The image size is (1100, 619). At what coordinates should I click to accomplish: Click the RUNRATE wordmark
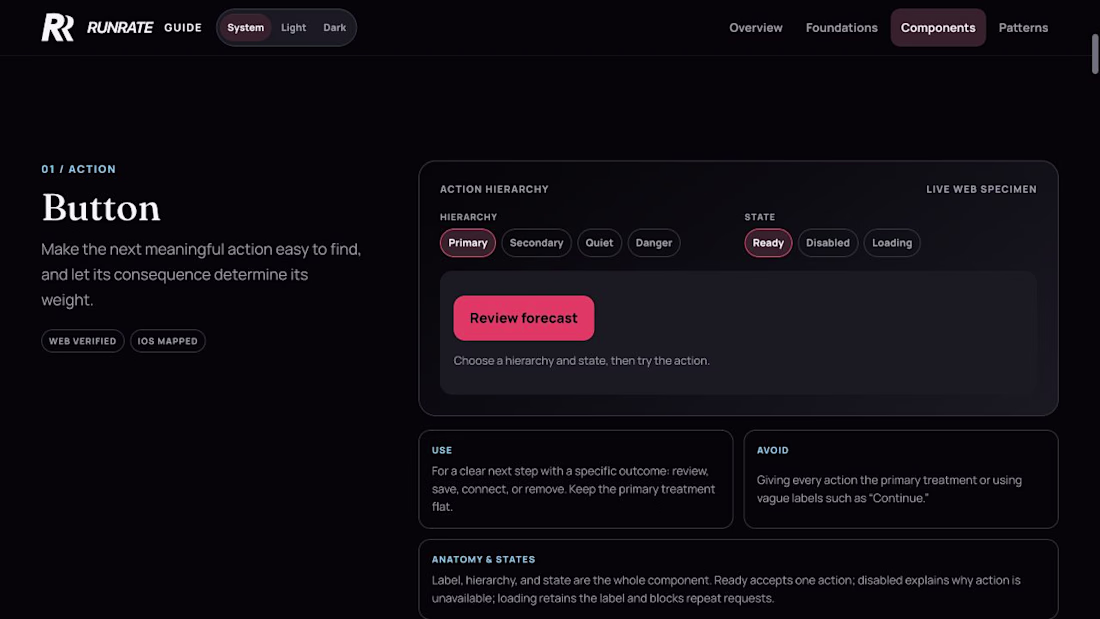[x=120, y=27]
